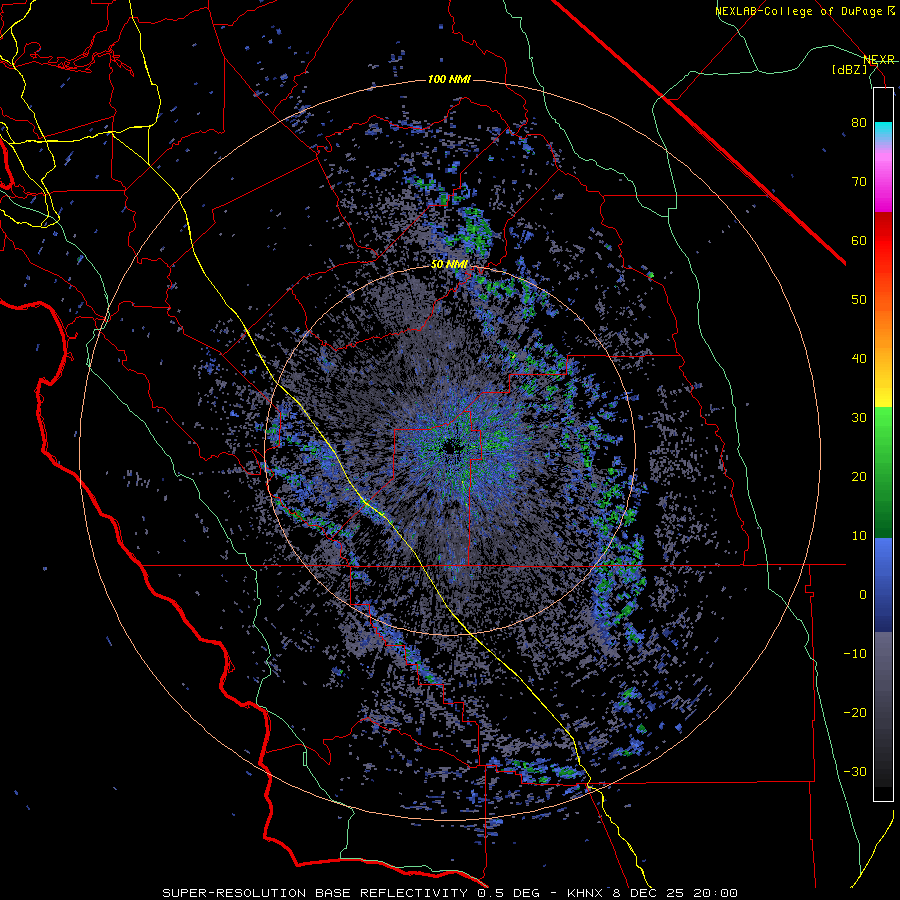Screen dimensions: 900x900
Task: Click the -20 dBZ scale value
Action: pyautogui.click(x=855, y=712)
